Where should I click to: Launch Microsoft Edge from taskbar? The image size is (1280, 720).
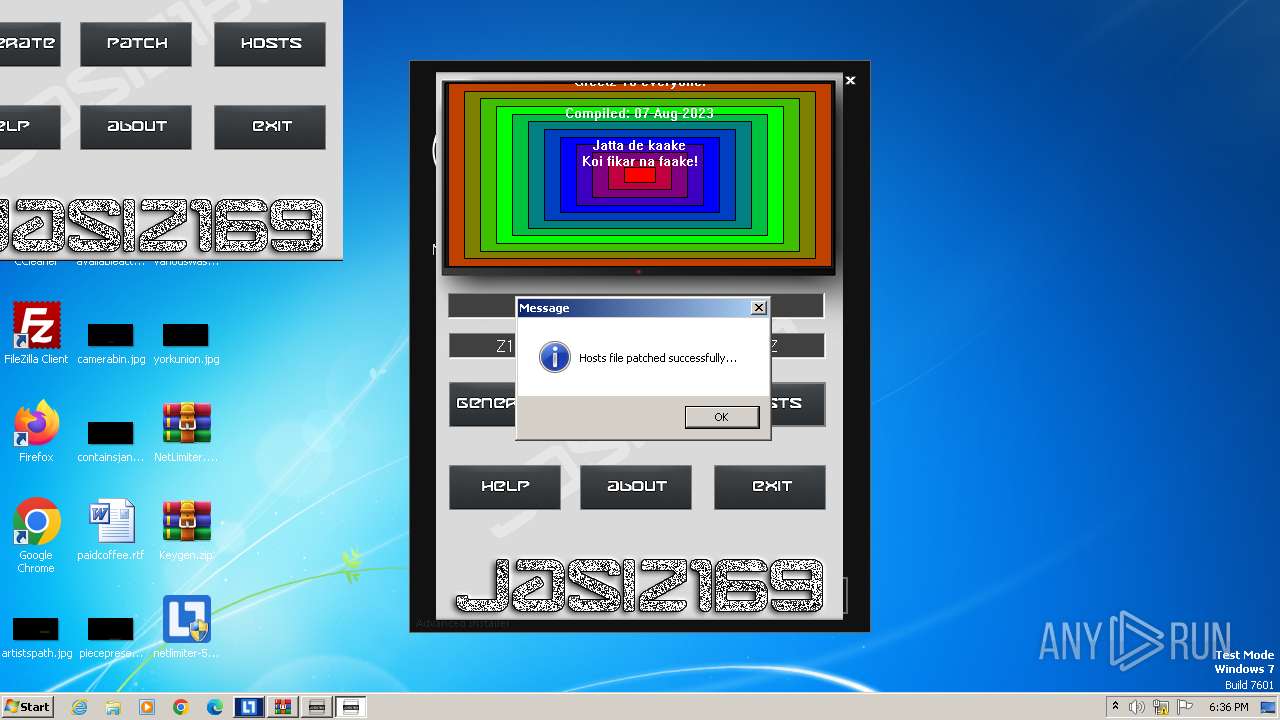pyautogui.click(x=215, y=707)
